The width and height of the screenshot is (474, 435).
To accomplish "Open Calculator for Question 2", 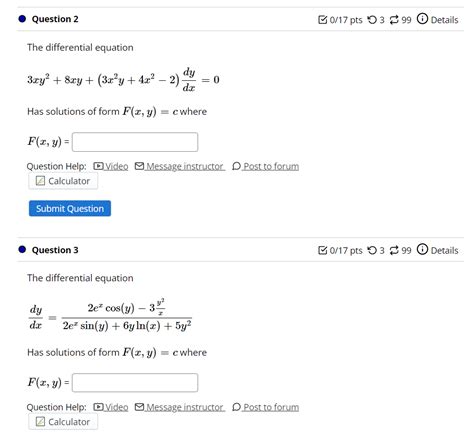I will click(63, 181).
